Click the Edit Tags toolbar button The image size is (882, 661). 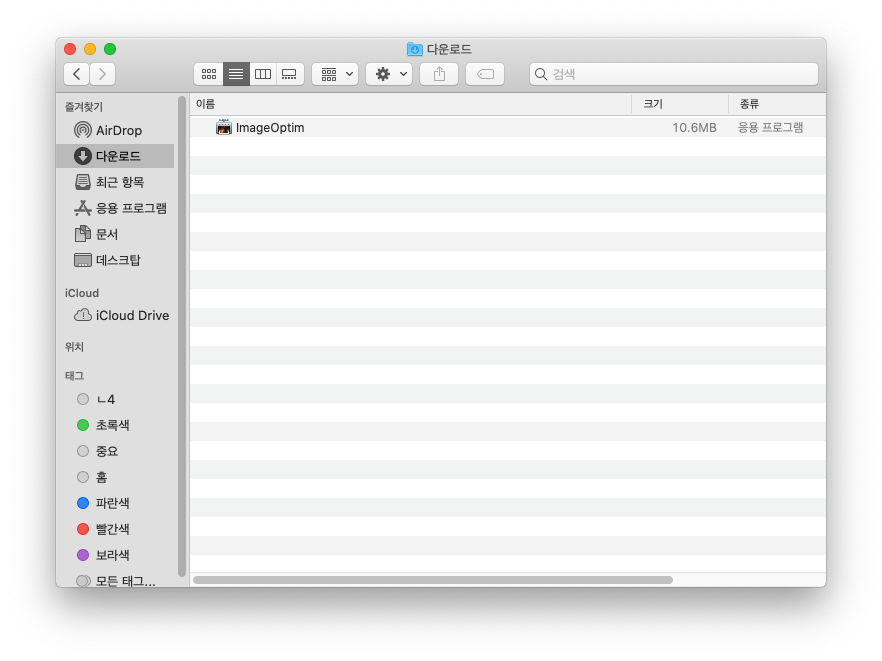point(485,74)
